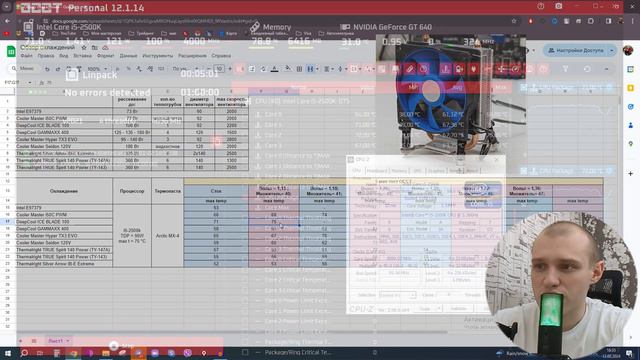Click the Настройки Доступа share button

tap(576, 50)
